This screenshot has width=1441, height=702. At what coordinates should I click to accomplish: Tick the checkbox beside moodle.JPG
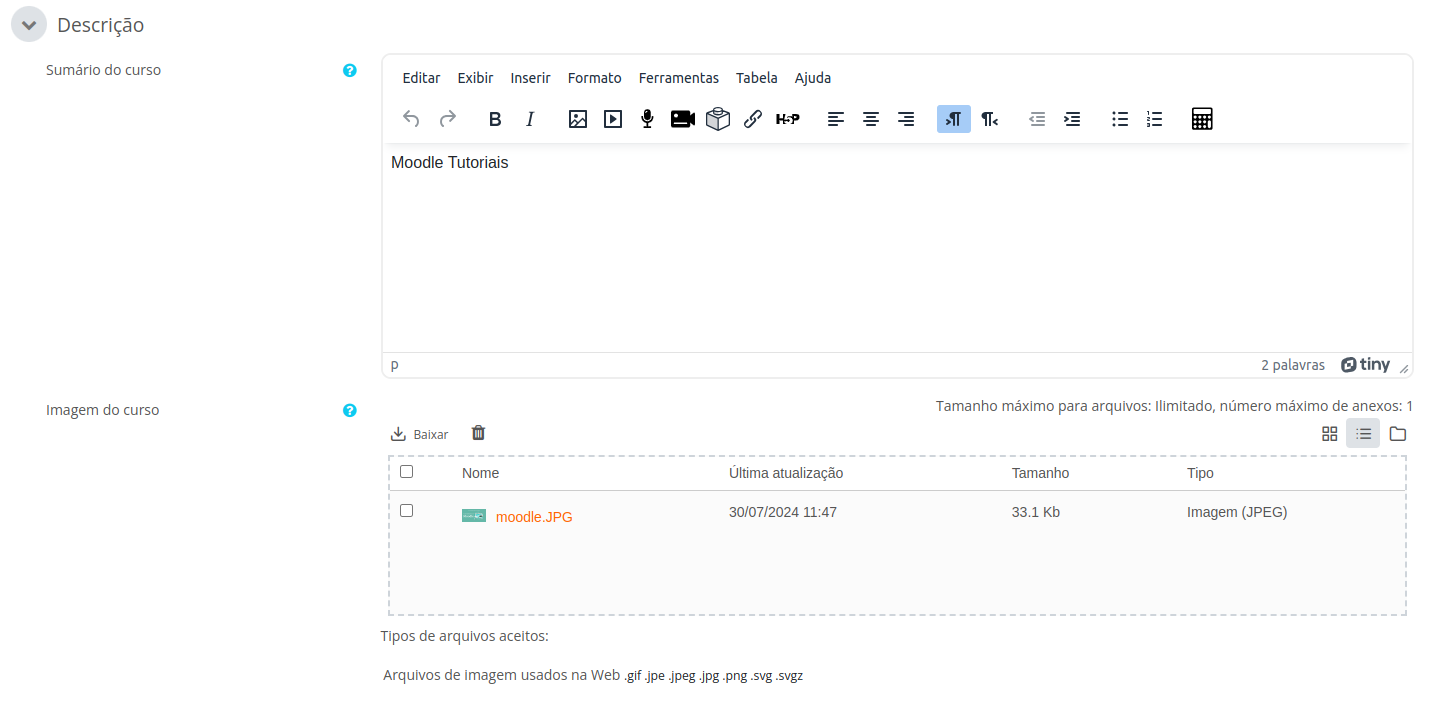[406, 511]
